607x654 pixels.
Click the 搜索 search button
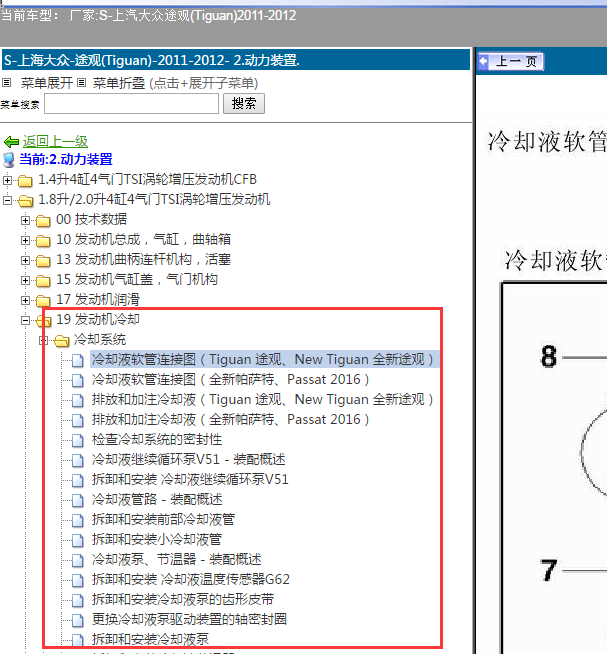(x=244, y=103)
